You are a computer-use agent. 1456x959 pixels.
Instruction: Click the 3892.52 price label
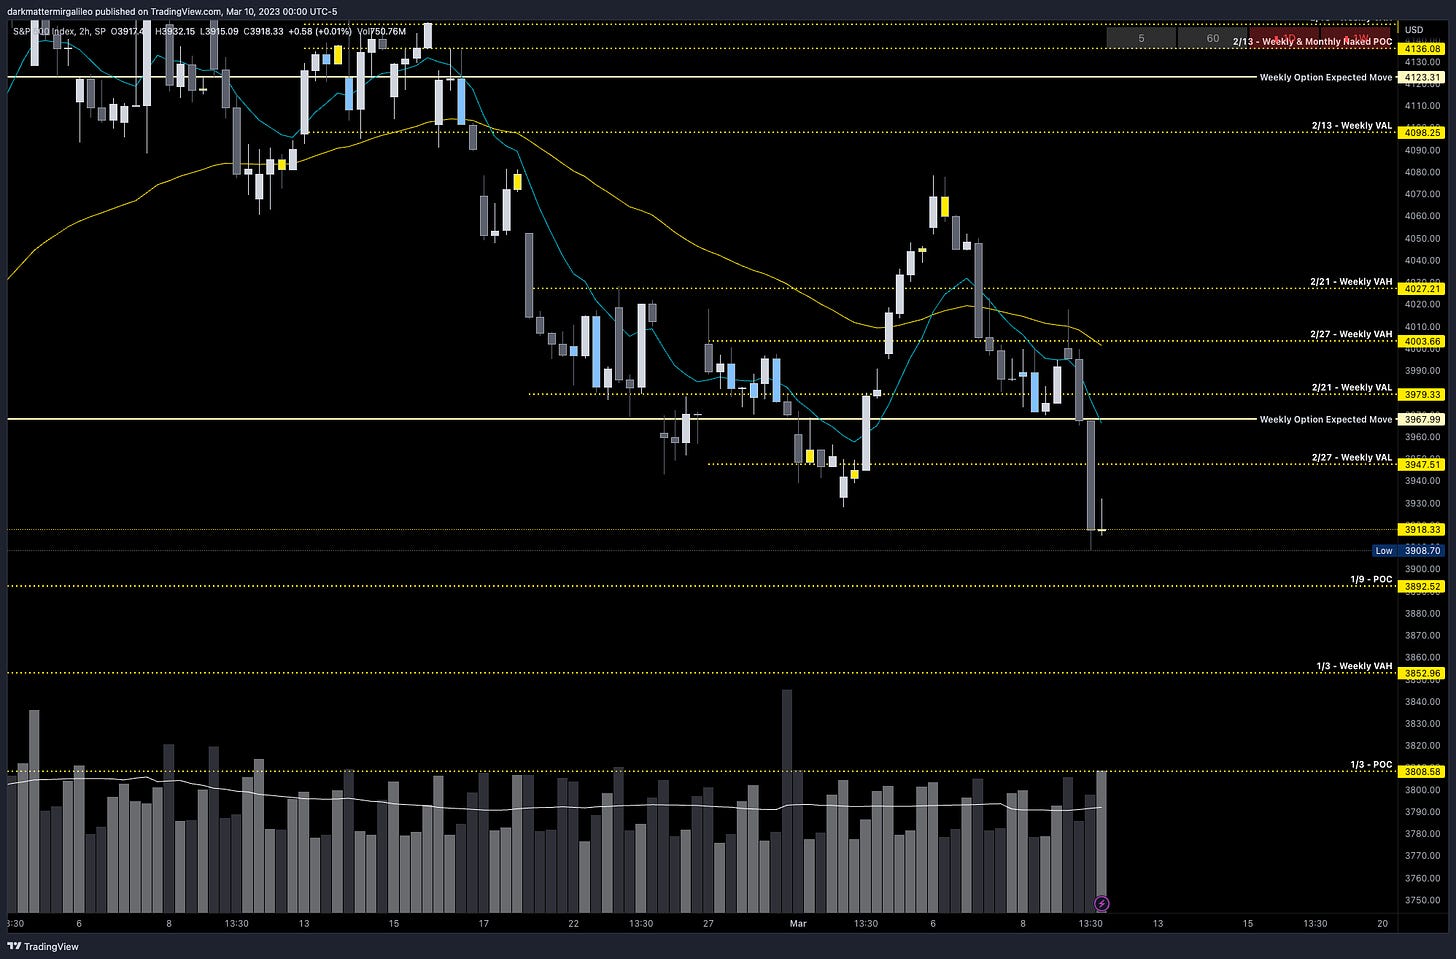pos(1423,586)
